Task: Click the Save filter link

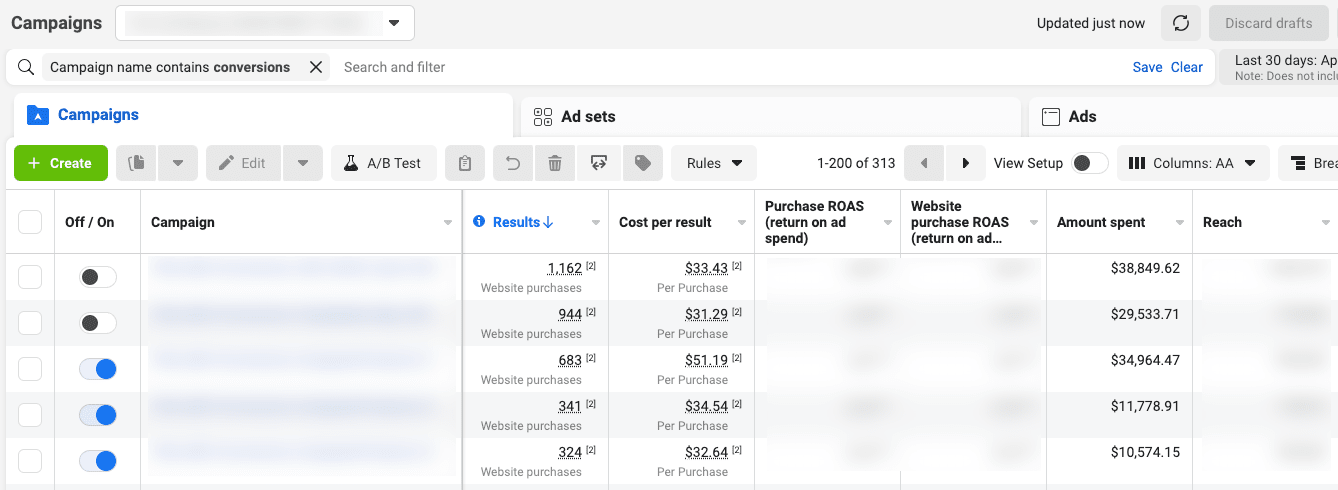Action: pos(1147,67)
